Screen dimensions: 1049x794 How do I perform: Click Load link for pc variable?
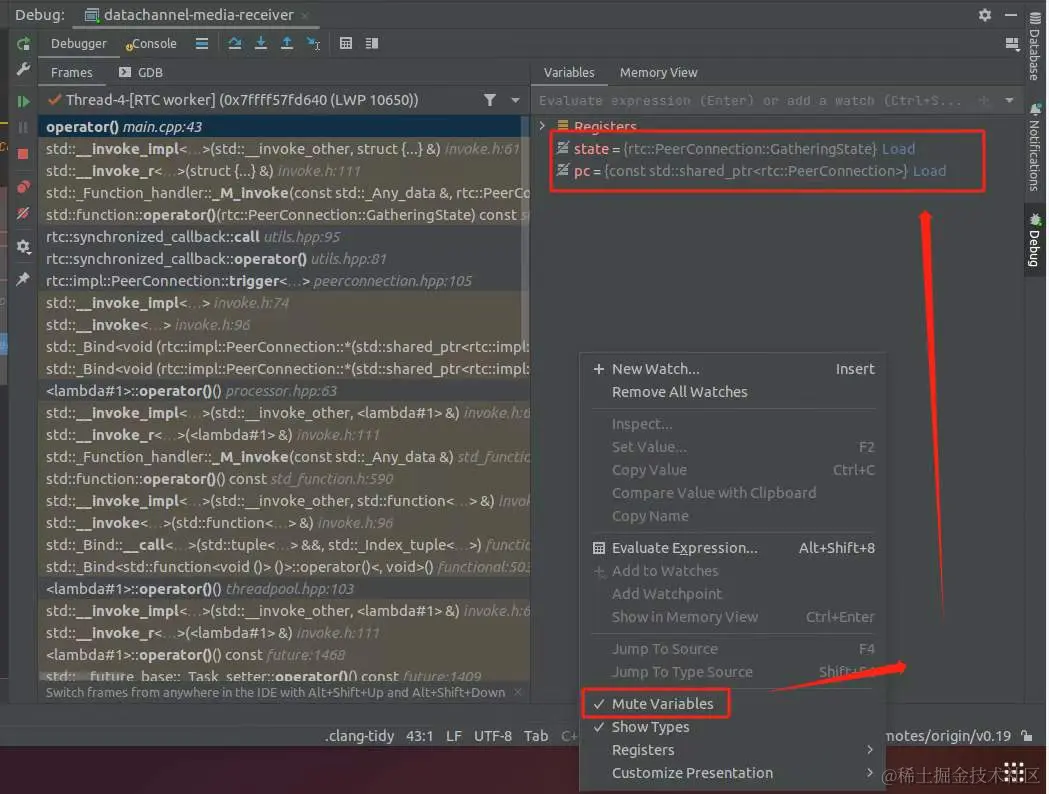929,171
